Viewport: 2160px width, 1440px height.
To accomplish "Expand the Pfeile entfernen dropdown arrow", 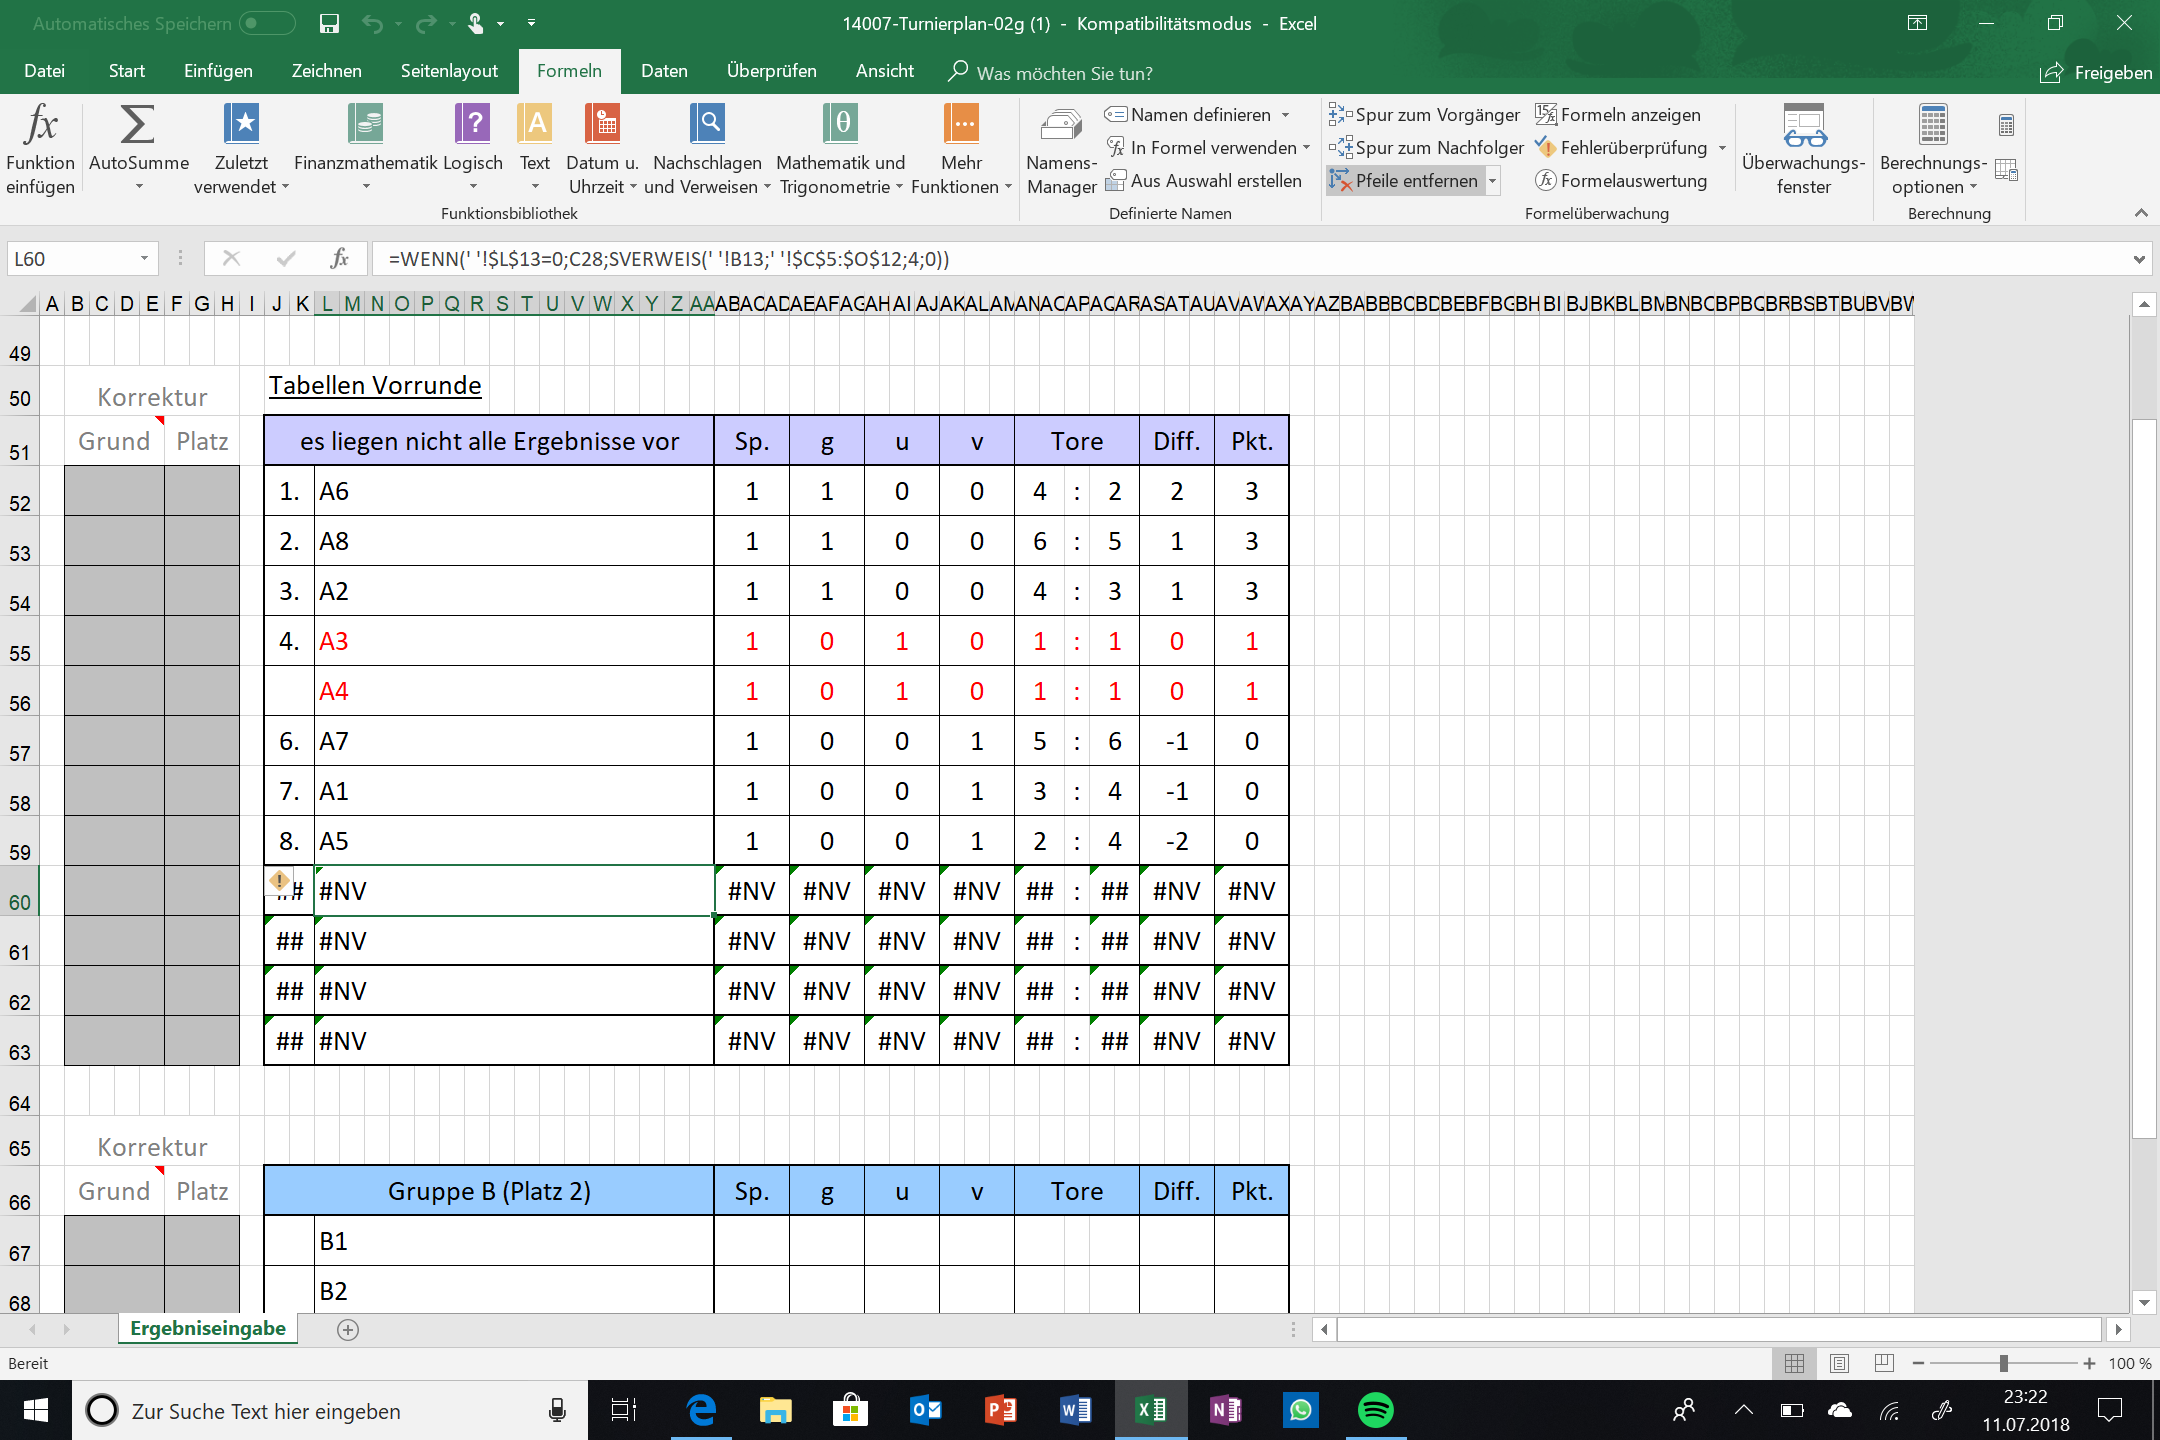I will click(x=1492, y=181).
